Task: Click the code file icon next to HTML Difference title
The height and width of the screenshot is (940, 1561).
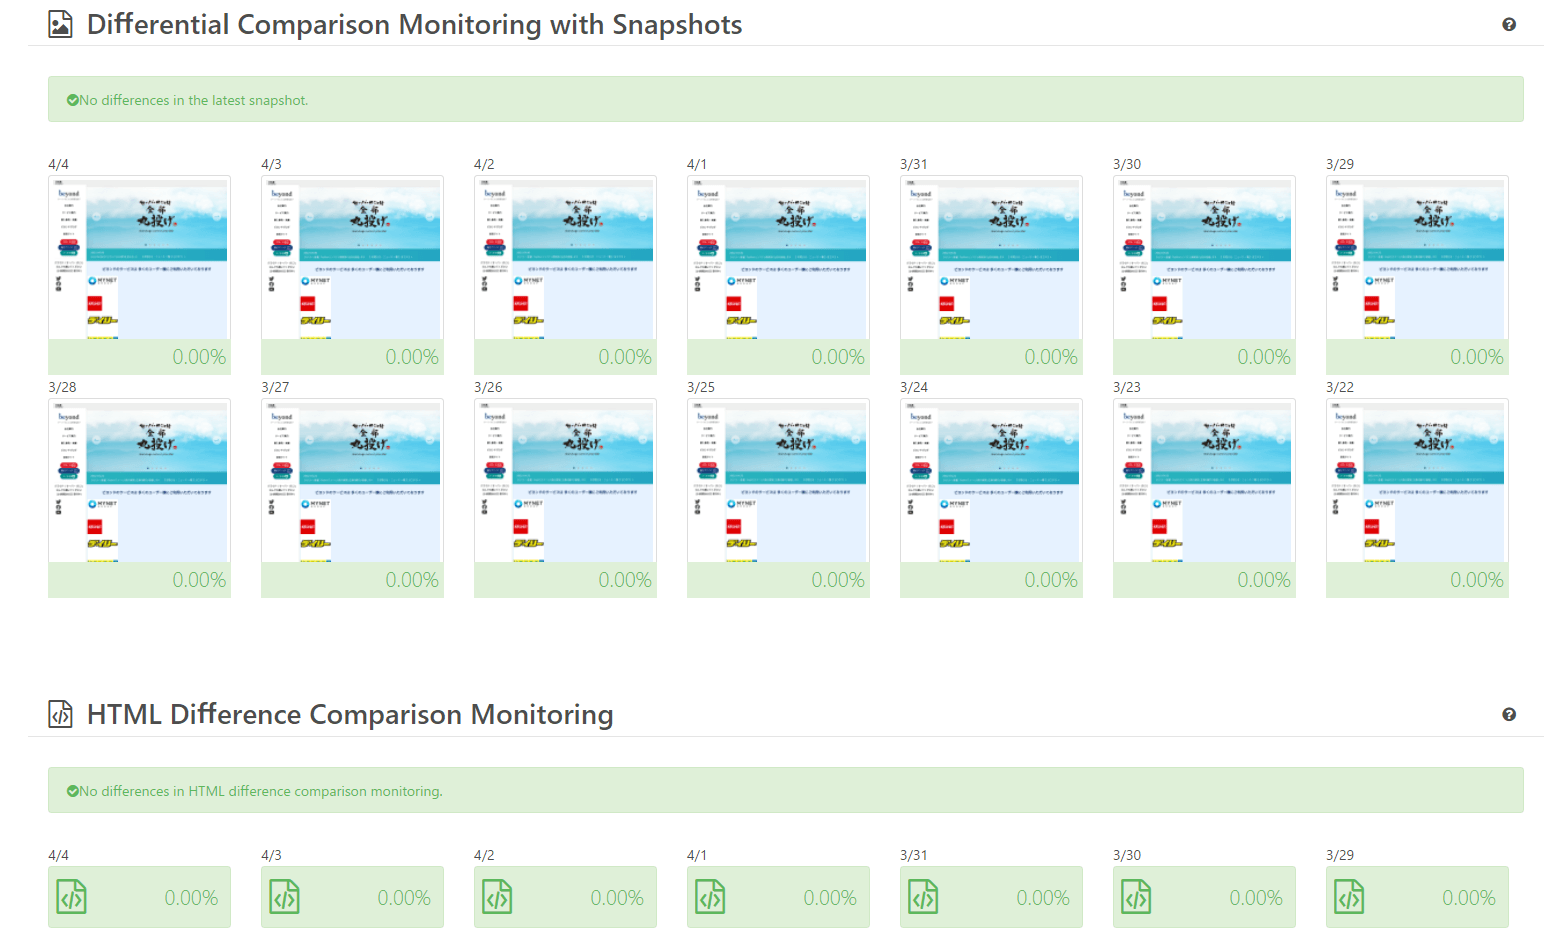Action: [61, 715]
